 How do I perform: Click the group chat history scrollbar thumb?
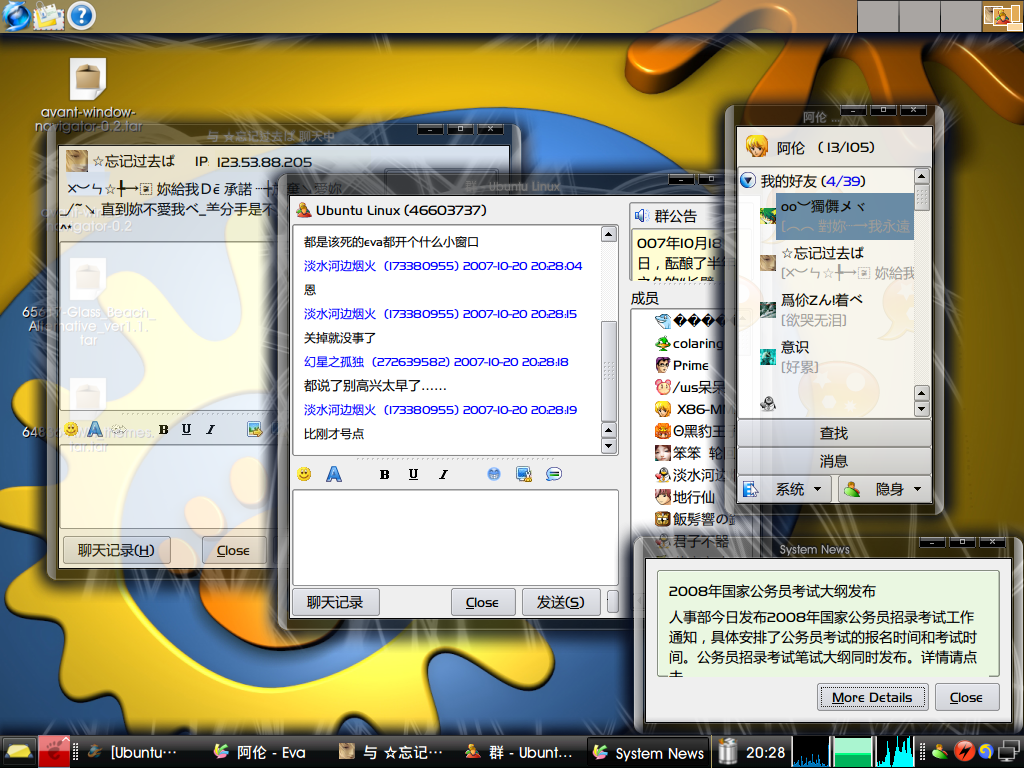(609, 371)
